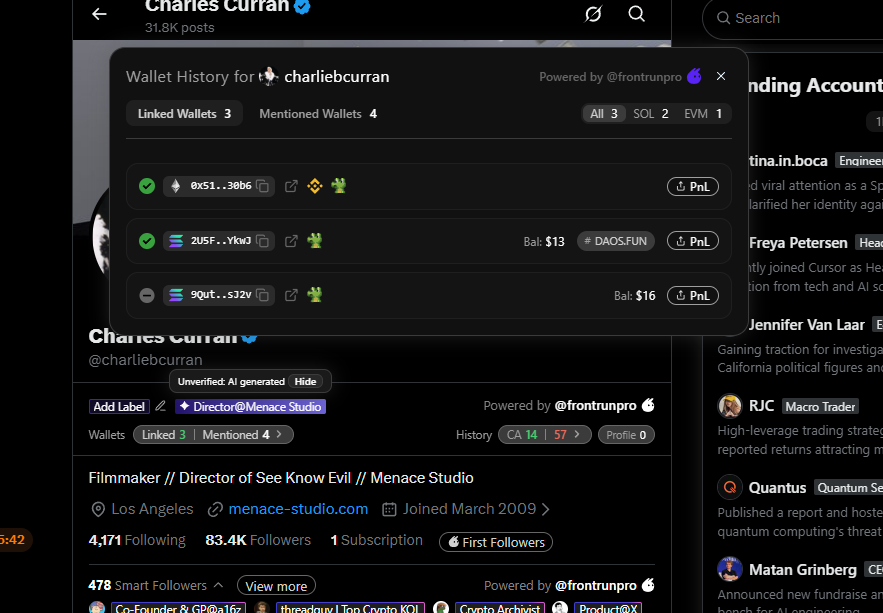Click the purple frontrunpro logo in popup

point(694,76)
